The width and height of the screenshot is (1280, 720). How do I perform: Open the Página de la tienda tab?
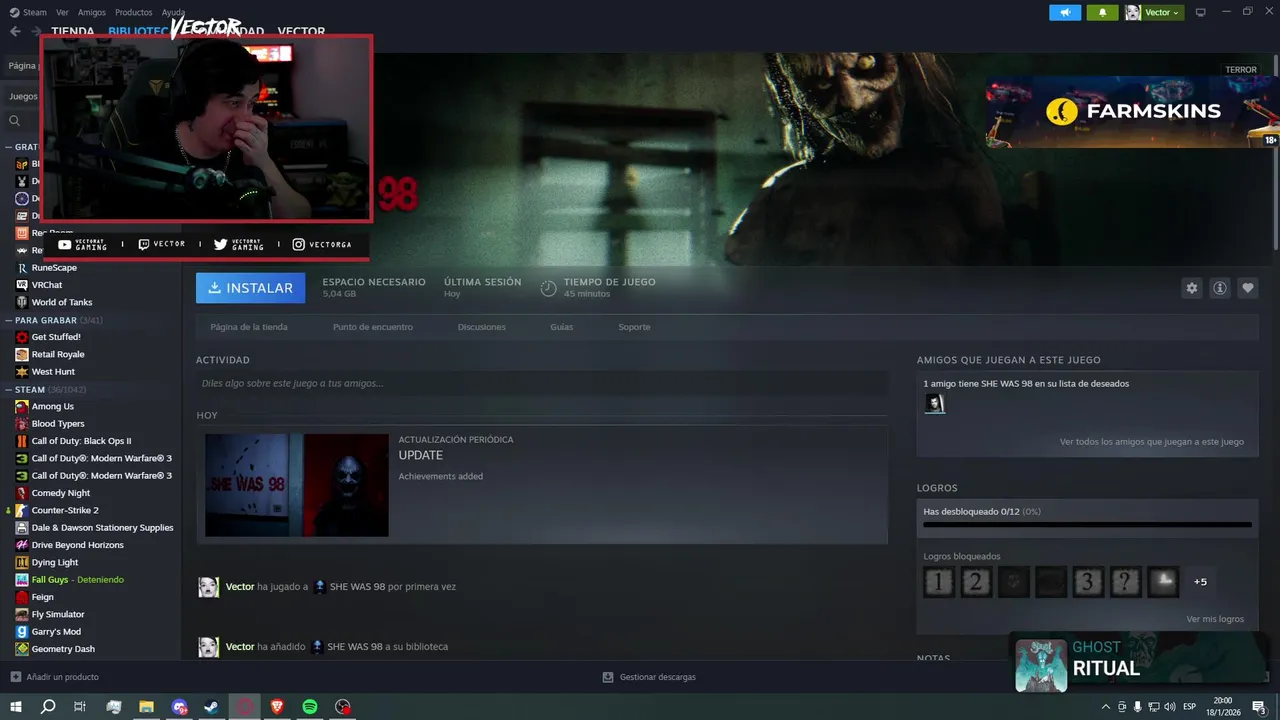pyautogui.click(x=249, y=327)
